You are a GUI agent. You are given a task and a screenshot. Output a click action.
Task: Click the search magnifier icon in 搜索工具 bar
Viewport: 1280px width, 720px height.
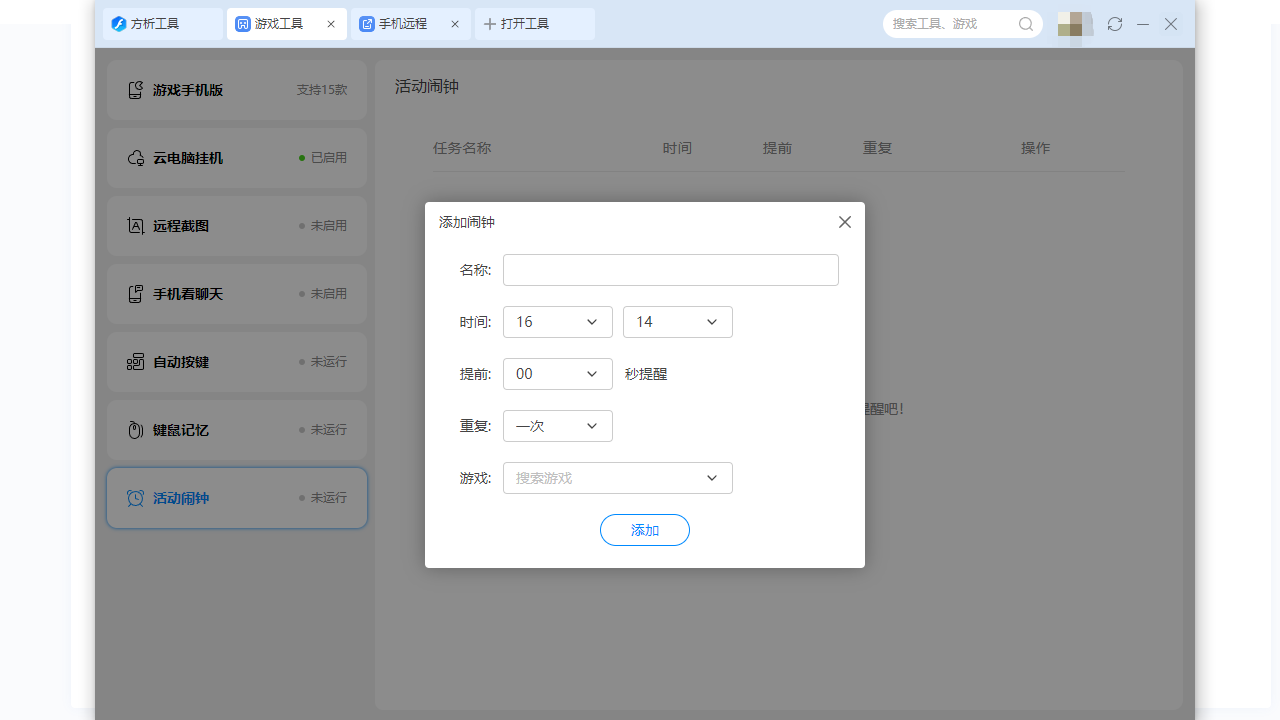tap(1025, 23)
